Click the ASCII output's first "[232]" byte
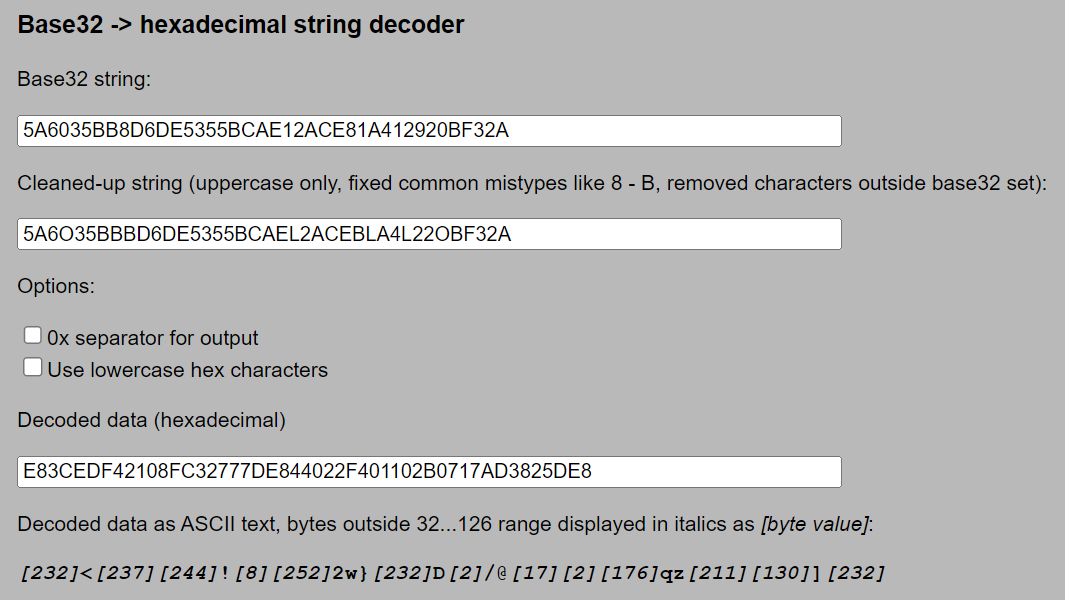Screen dimensions: 1065x600 pyautogui.click(x=48, y=574)
